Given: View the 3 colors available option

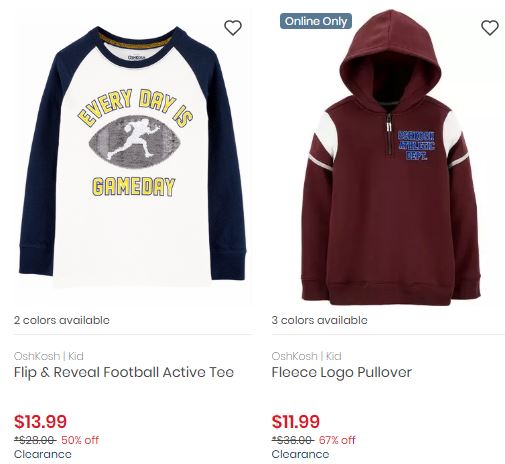Looking at the screenshot, I should tap(319, 320).
